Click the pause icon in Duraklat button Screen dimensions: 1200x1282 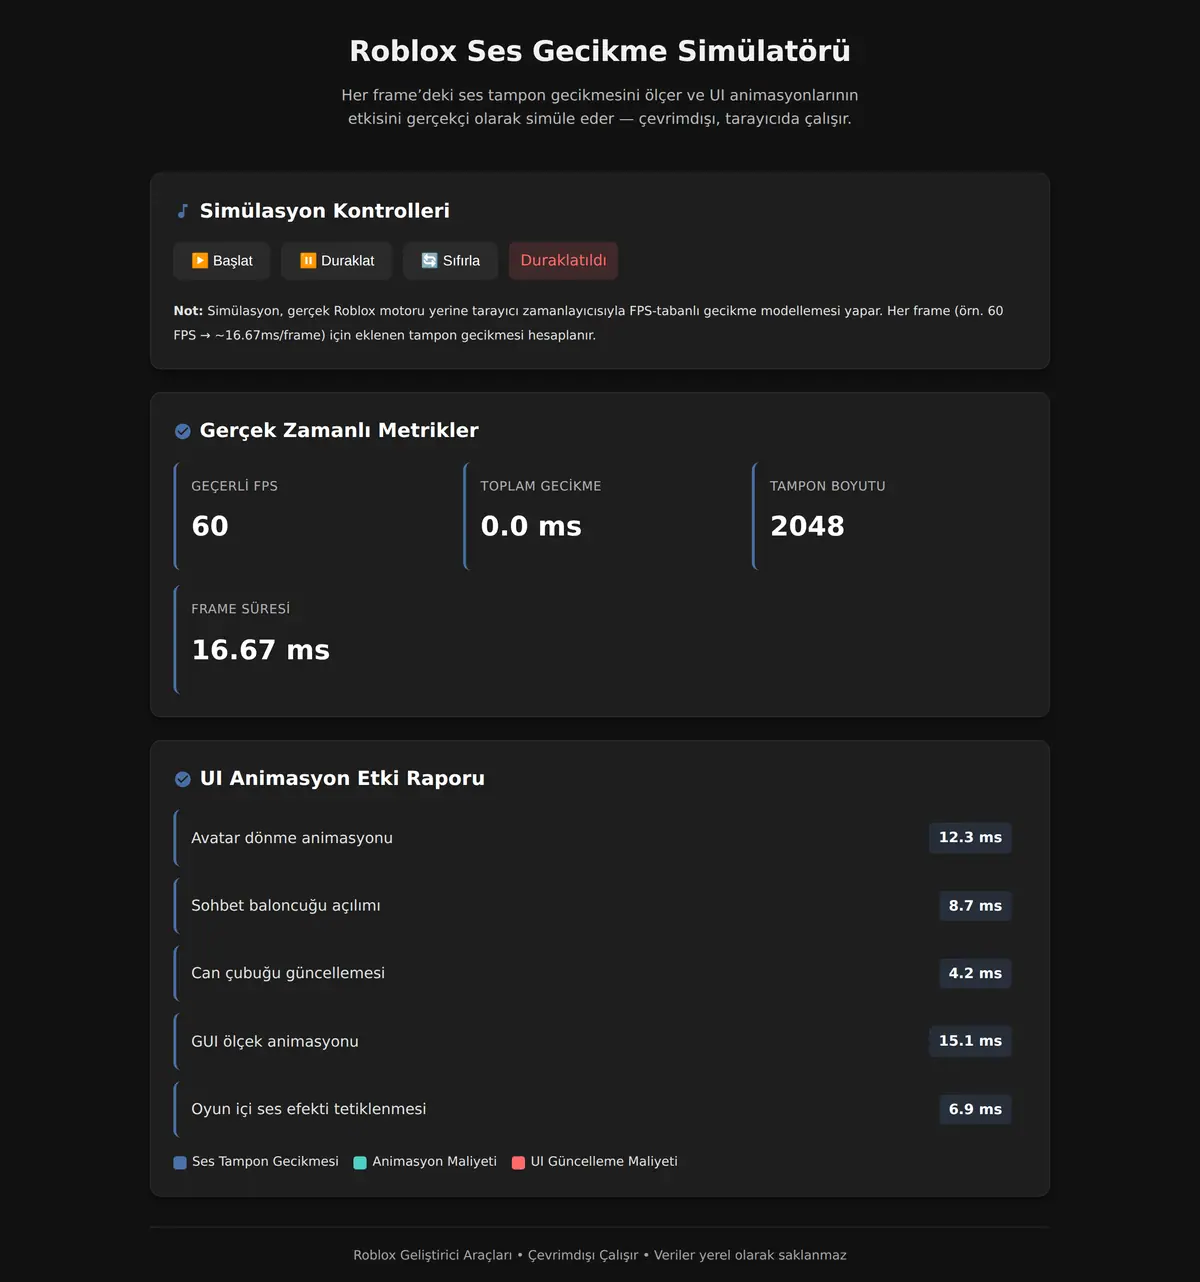(308, 261)
